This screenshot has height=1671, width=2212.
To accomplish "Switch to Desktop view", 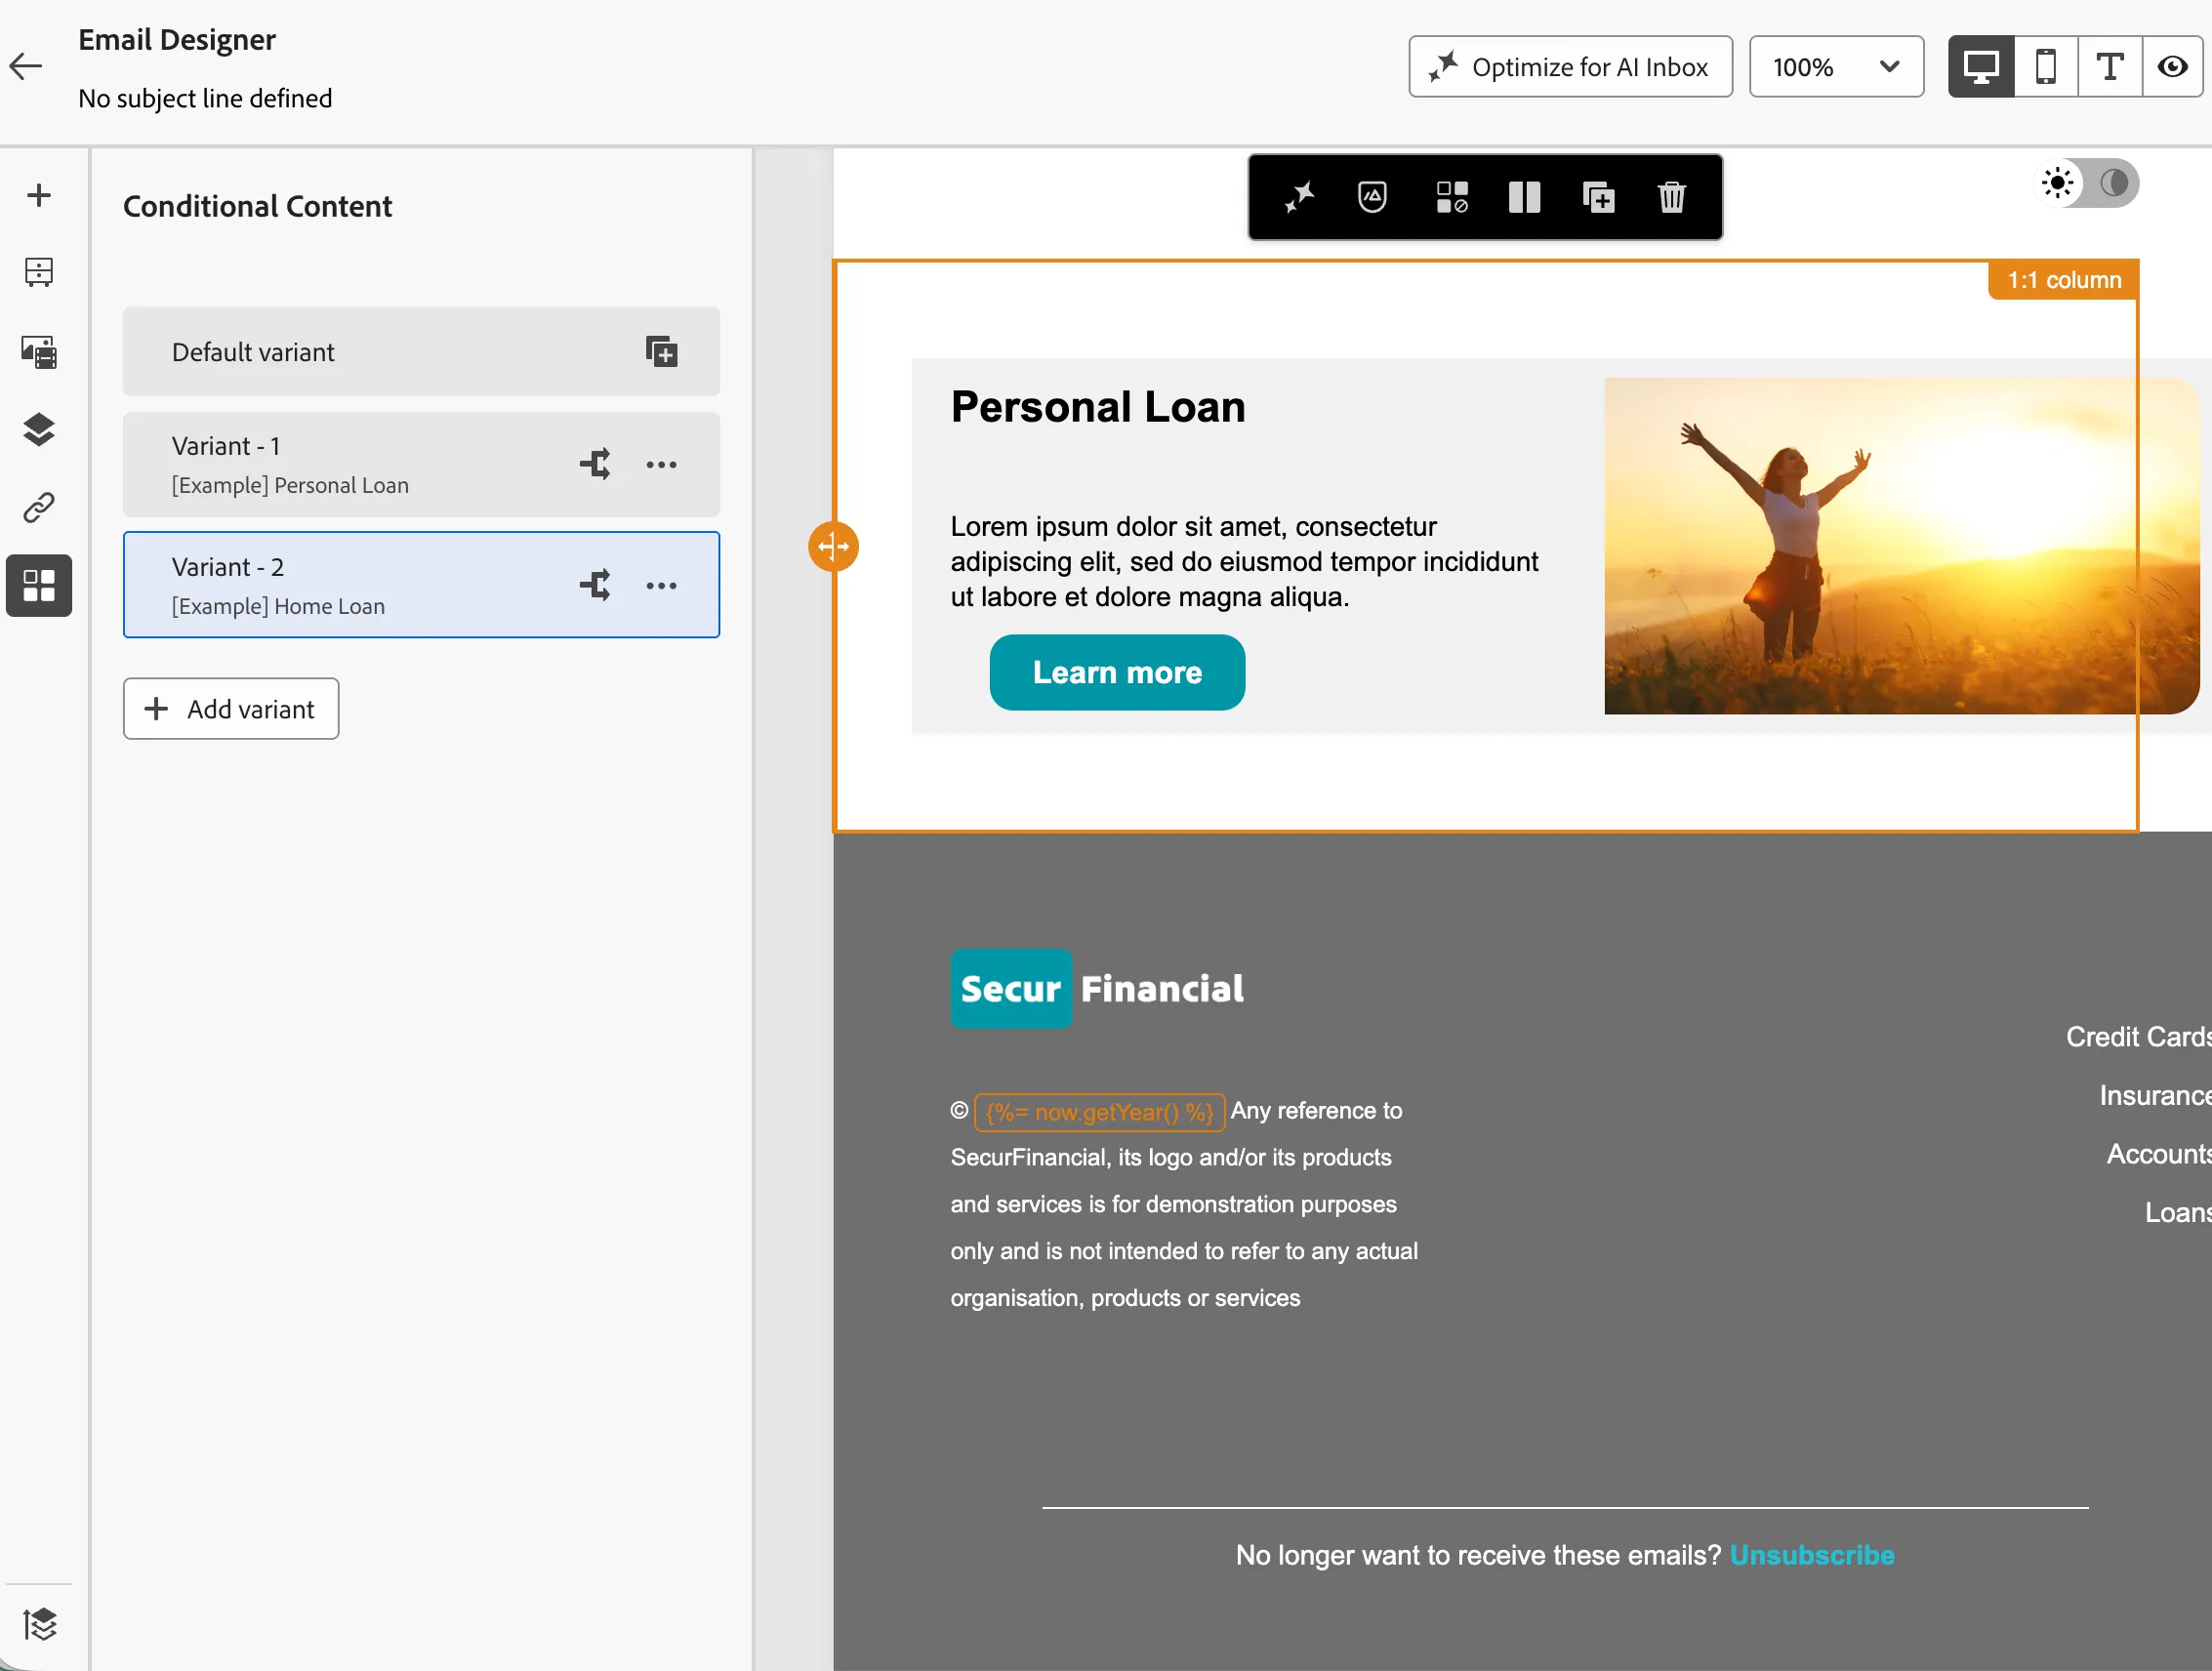I will point(1981,67).
